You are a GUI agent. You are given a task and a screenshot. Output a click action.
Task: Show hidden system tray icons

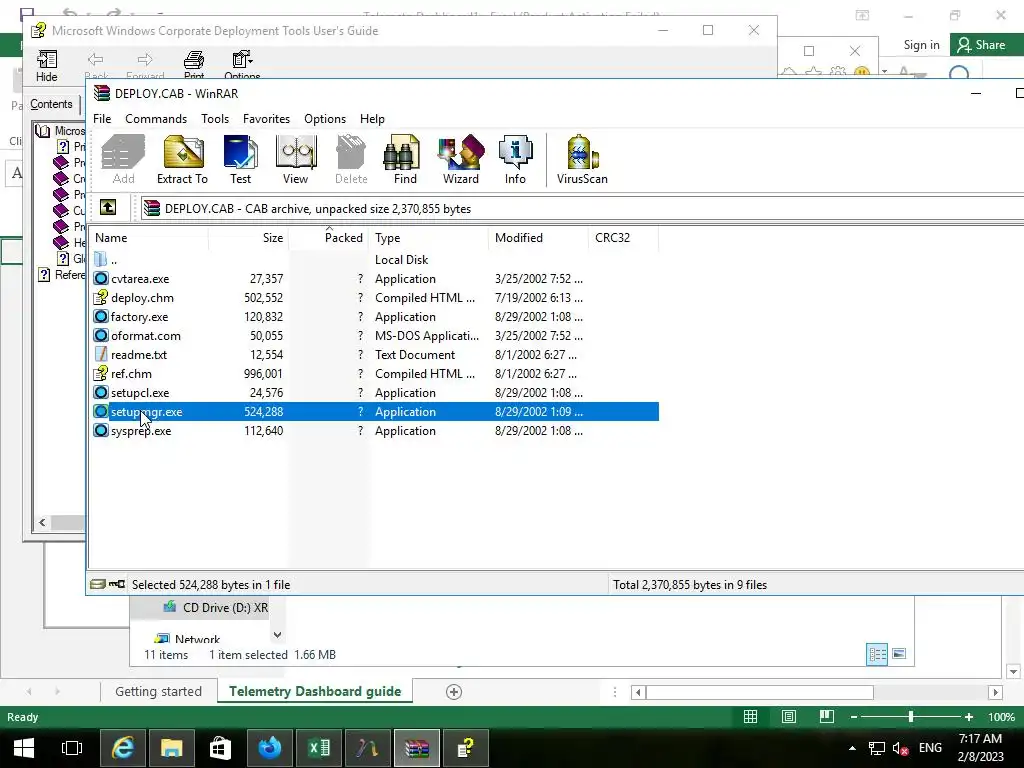(x=852, y=748)
